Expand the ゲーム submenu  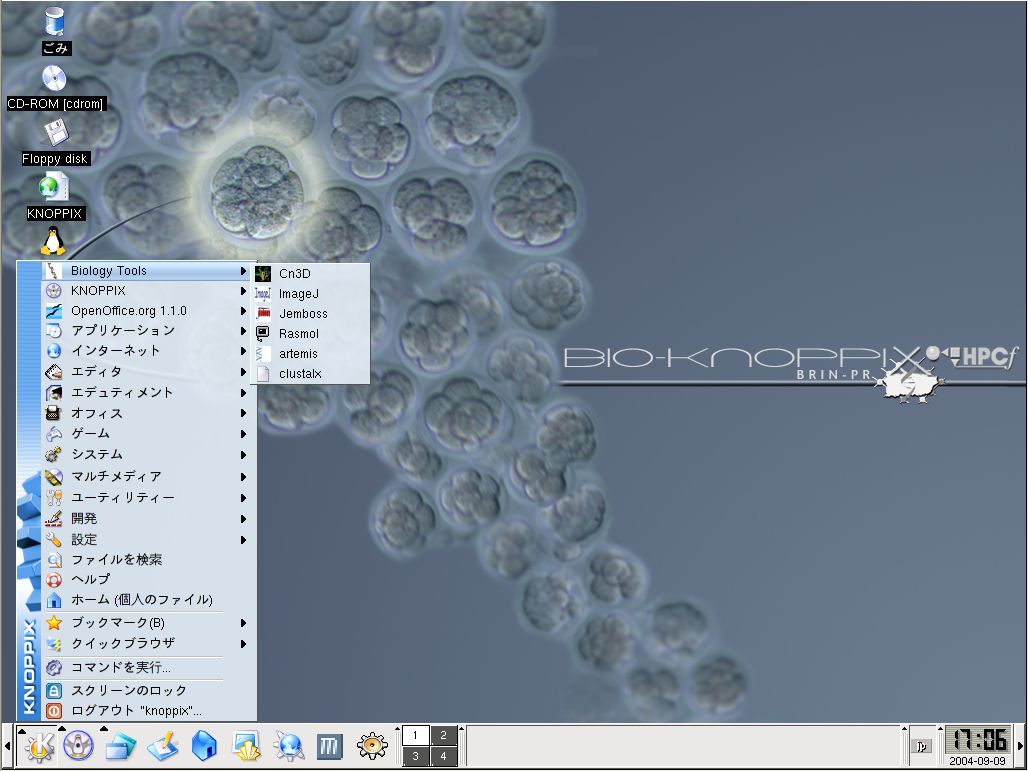coord(149,434)
